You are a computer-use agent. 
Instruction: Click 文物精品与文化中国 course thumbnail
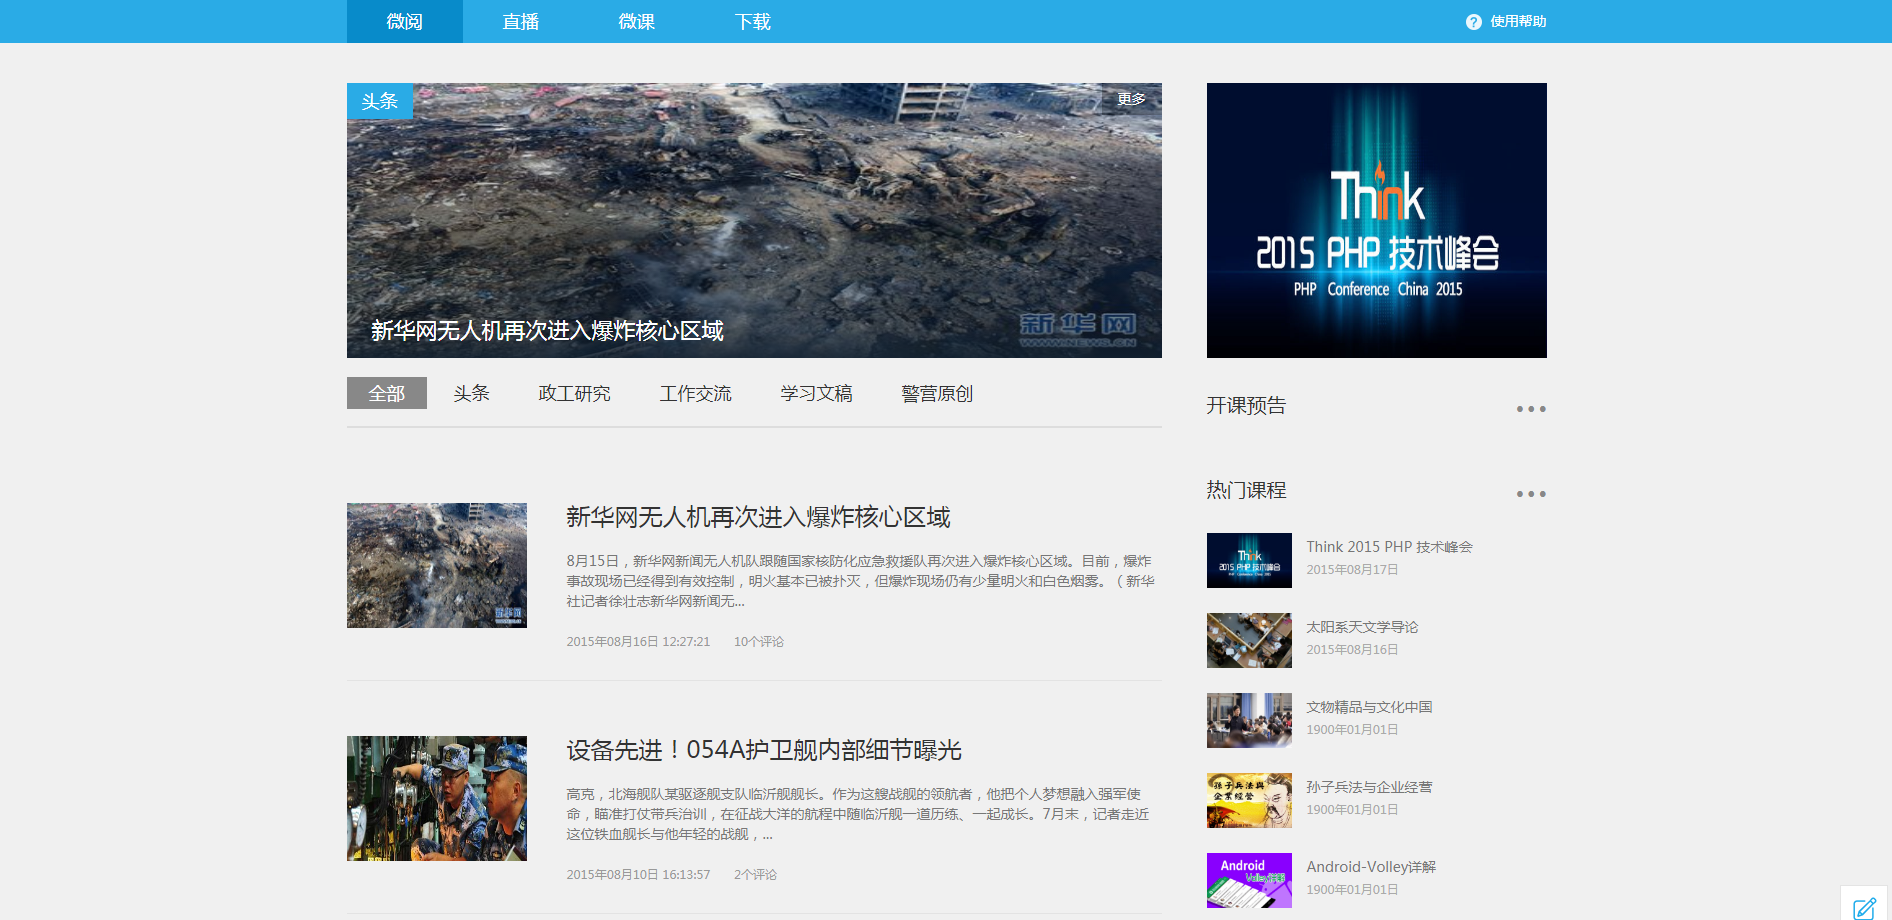coord(1249,720)
